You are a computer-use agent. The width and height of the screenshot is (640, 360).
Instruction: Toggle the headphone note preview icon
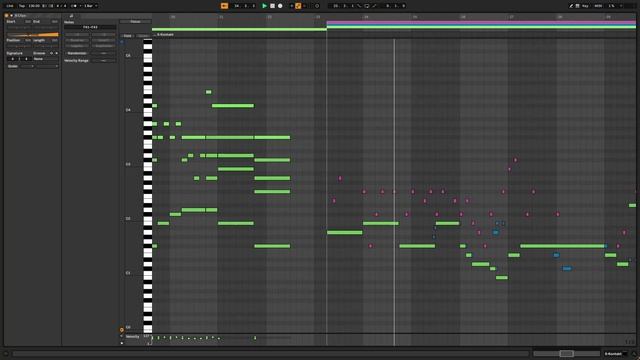[x=122, y=42]
